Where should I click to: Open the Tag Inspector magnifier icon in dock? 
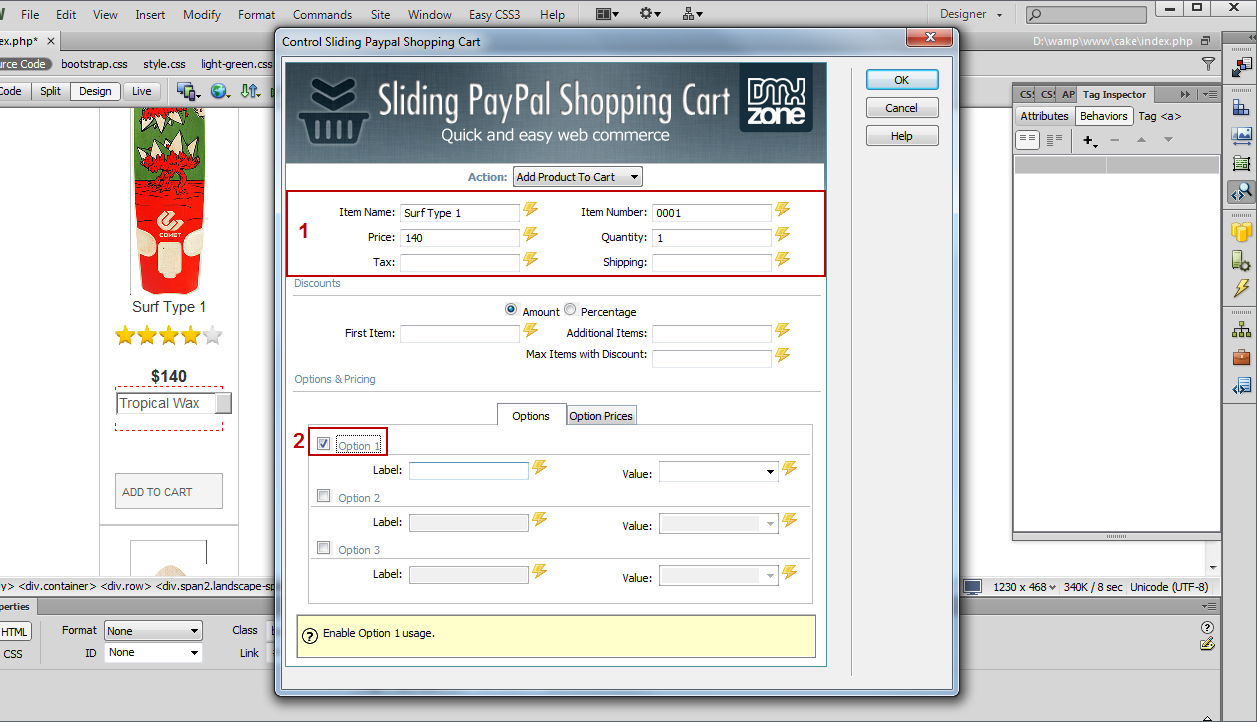1242,191
